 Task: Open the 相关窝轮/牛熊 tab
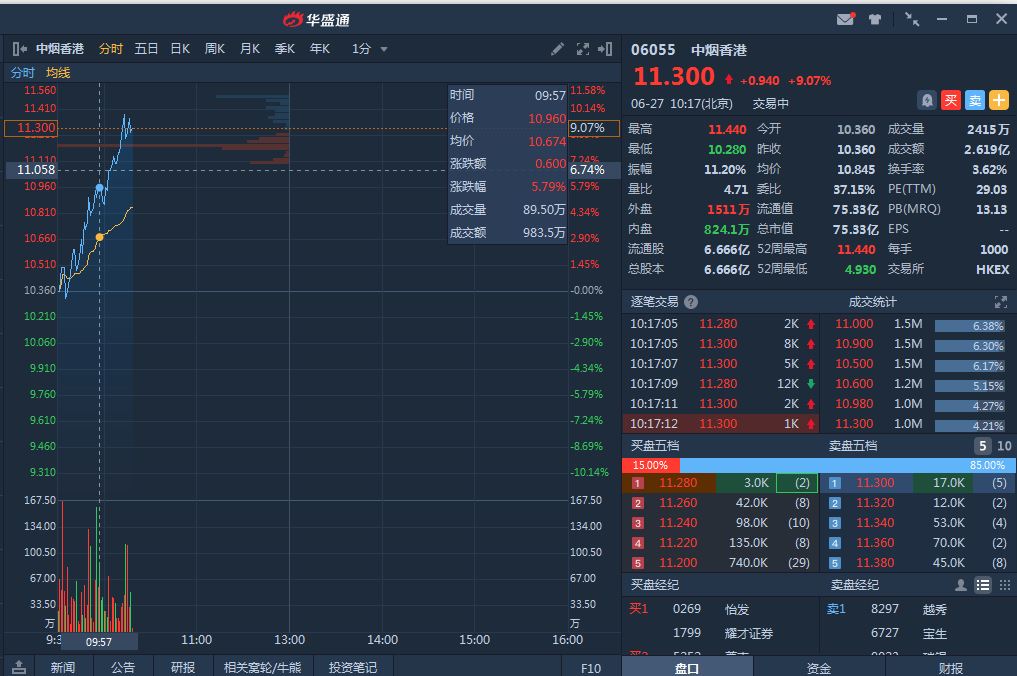pos(263,667)
